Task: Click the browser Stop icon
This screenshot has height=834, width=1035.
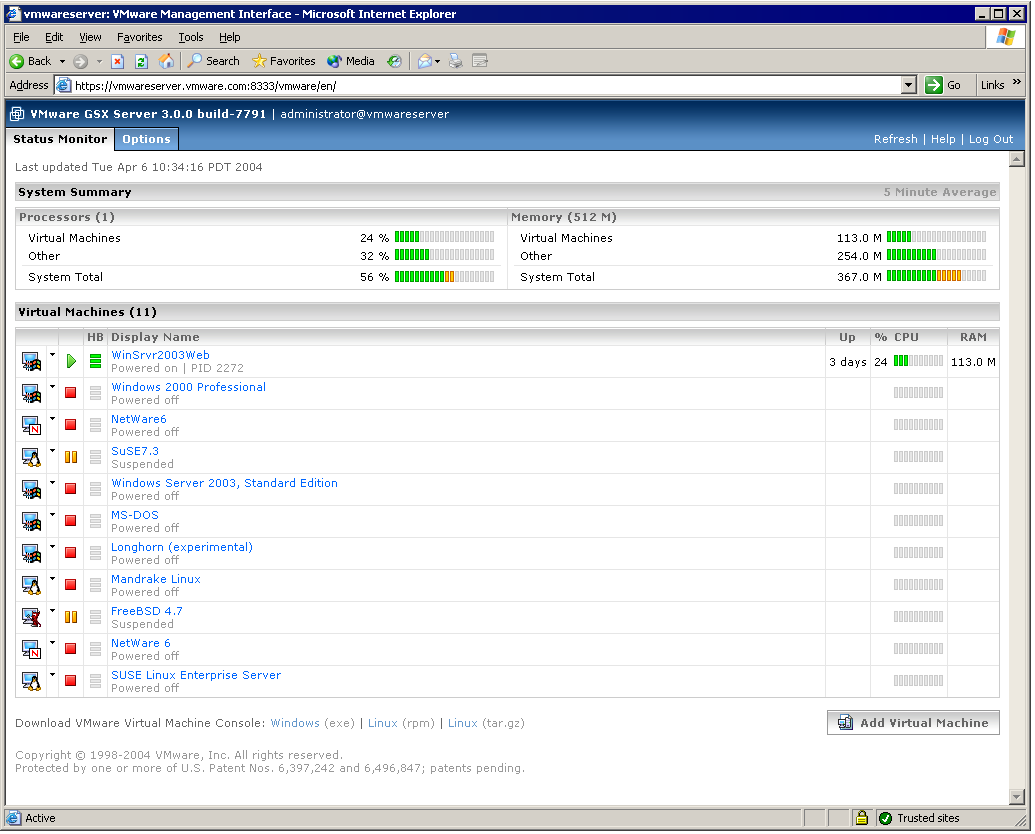Action: point(117,61)
